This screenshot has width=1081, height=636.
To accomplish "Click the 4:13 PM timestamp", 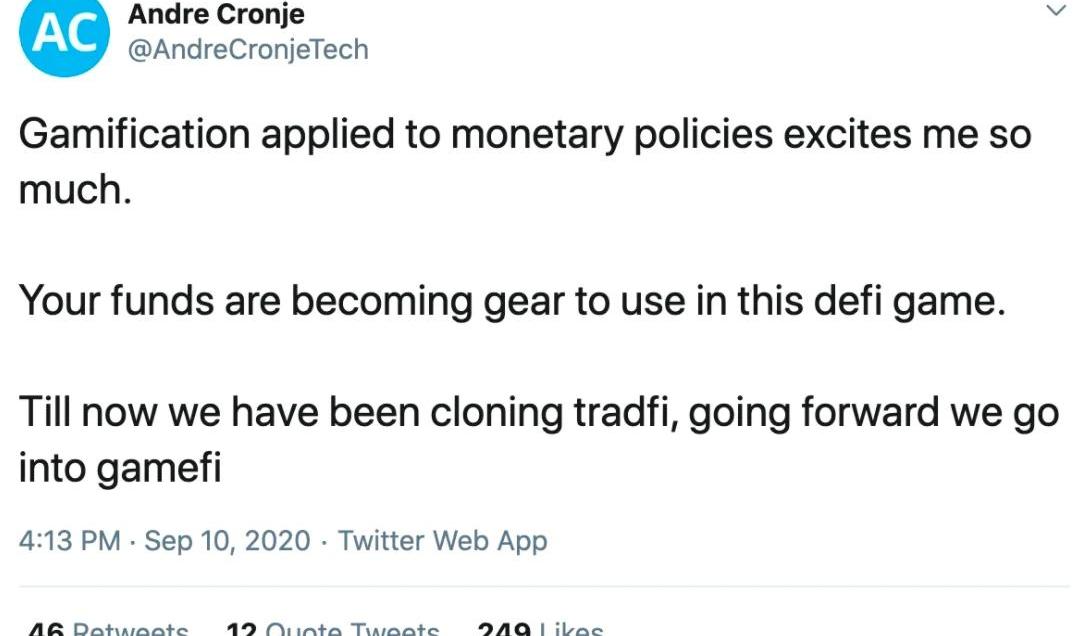I will click(69, 542).
